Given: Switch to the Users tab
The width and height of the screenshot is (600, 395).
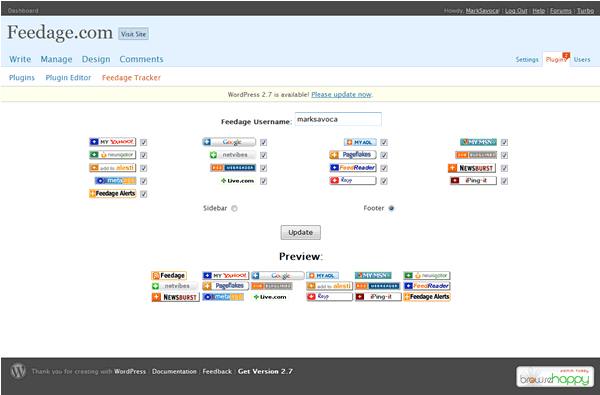Looking at the screenshot, I should pyautogui.click(x=582, y=60).
